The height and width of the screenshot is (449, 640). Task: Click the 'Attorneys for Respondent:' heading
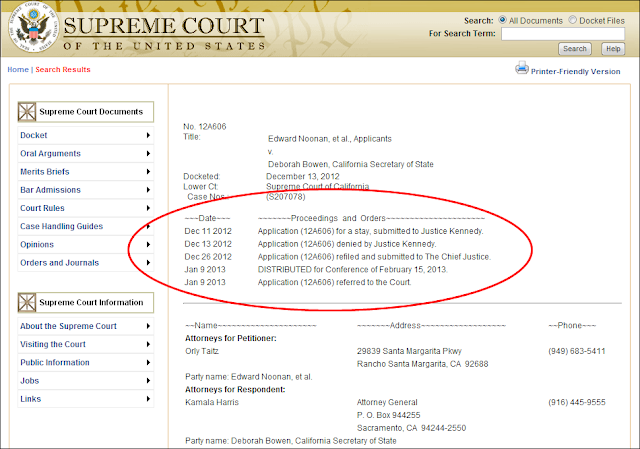click(x=235, y=389)
